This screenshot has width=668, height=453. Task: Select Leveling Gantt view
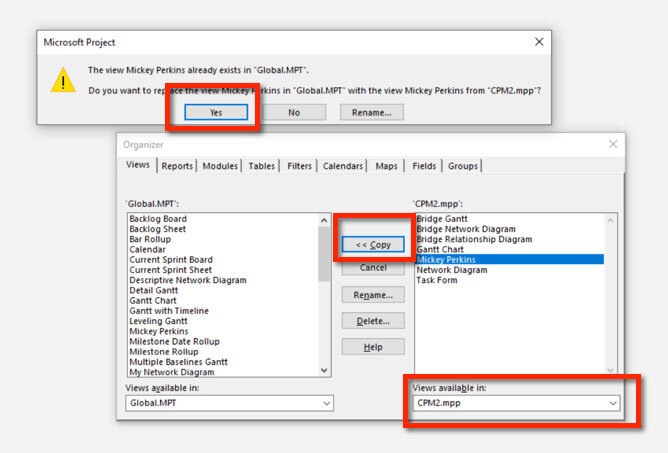click(158, 321)
